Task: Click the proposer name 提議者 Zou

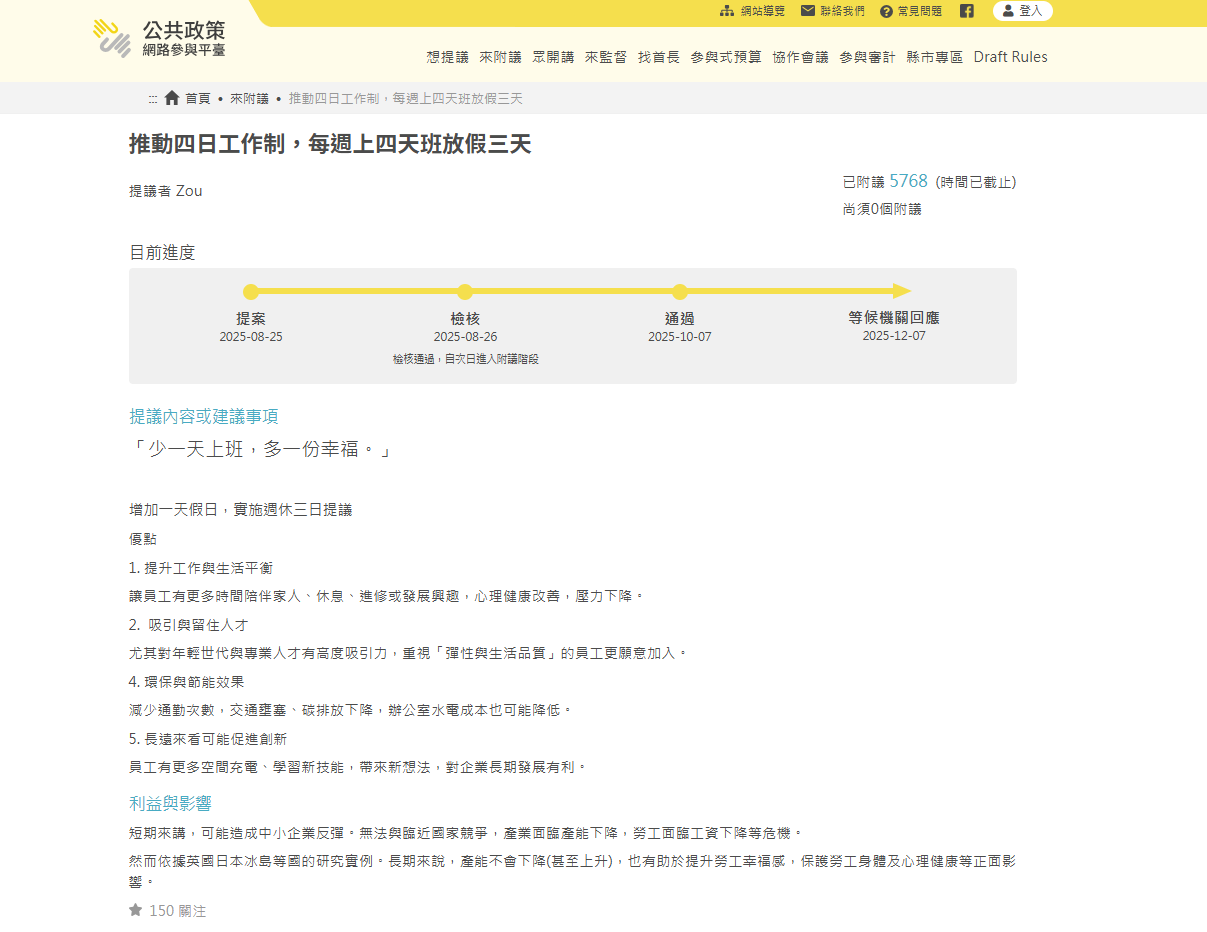Action: (166, 191)
